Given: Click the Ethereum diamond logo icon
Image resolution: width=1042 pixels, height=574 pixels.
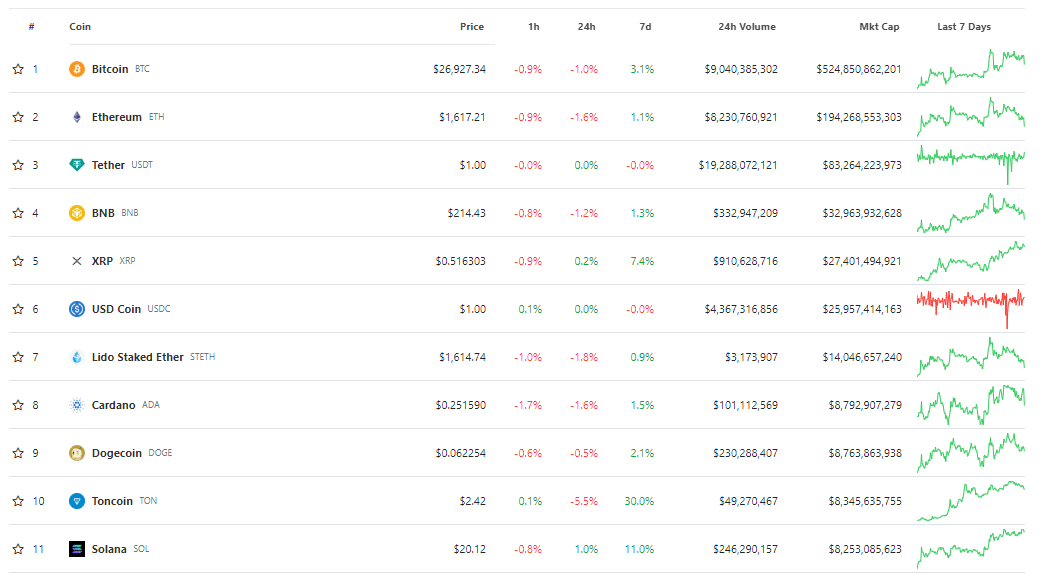Looking at the screenshot, I should pos(77,117).
